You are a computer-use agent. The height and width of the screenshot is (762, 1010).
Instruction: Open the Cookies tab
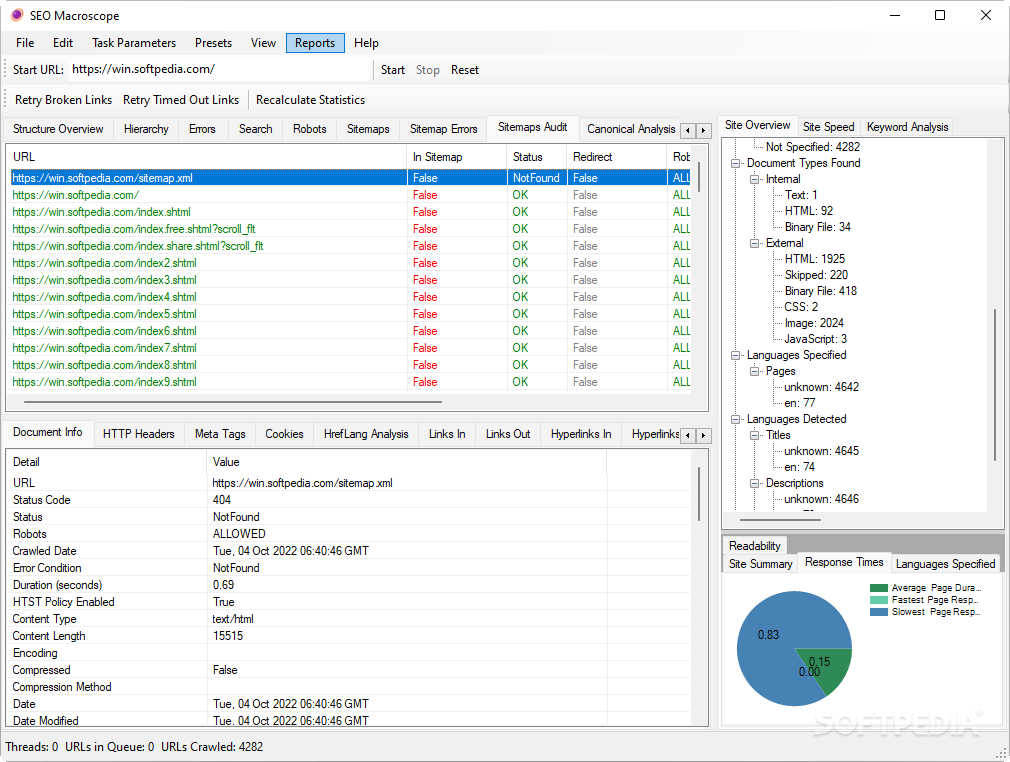[284, 434]
